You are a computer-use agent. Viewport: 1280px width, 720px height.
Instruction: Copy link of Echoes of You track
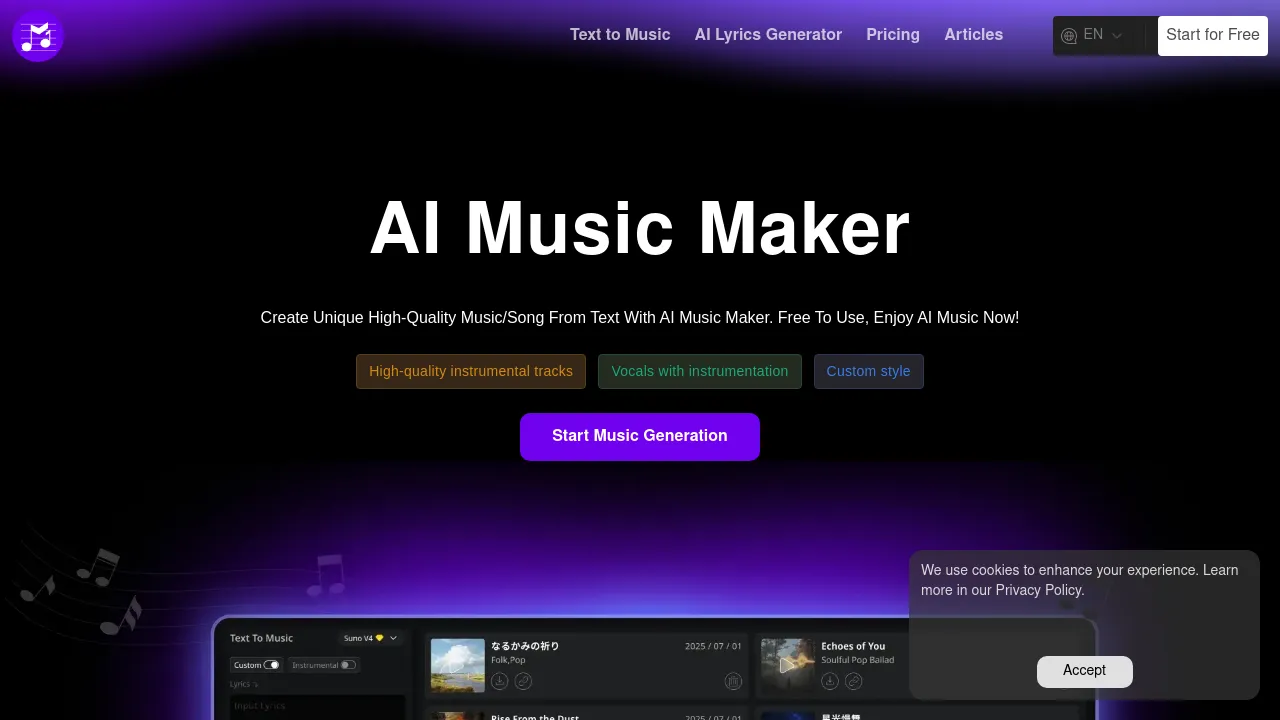click(853, 681)
